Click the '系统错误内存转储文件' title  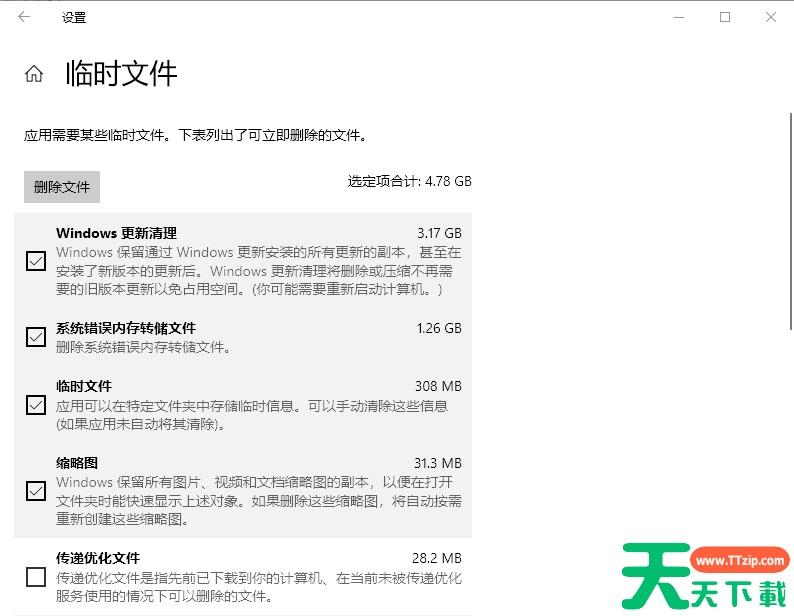pyautogui.click(x=126, y=328)
